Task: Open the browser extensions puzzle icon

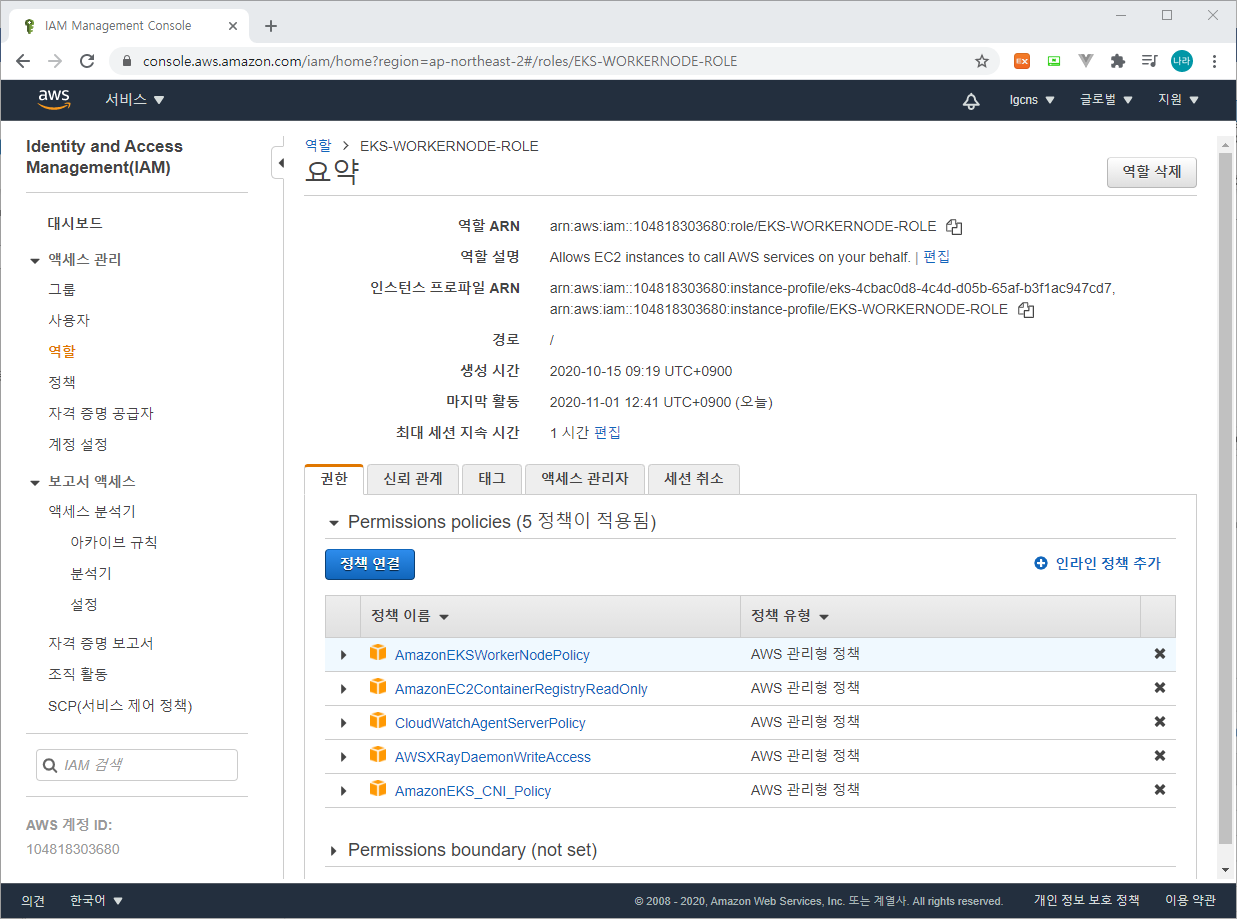Action: (1118, 61)
